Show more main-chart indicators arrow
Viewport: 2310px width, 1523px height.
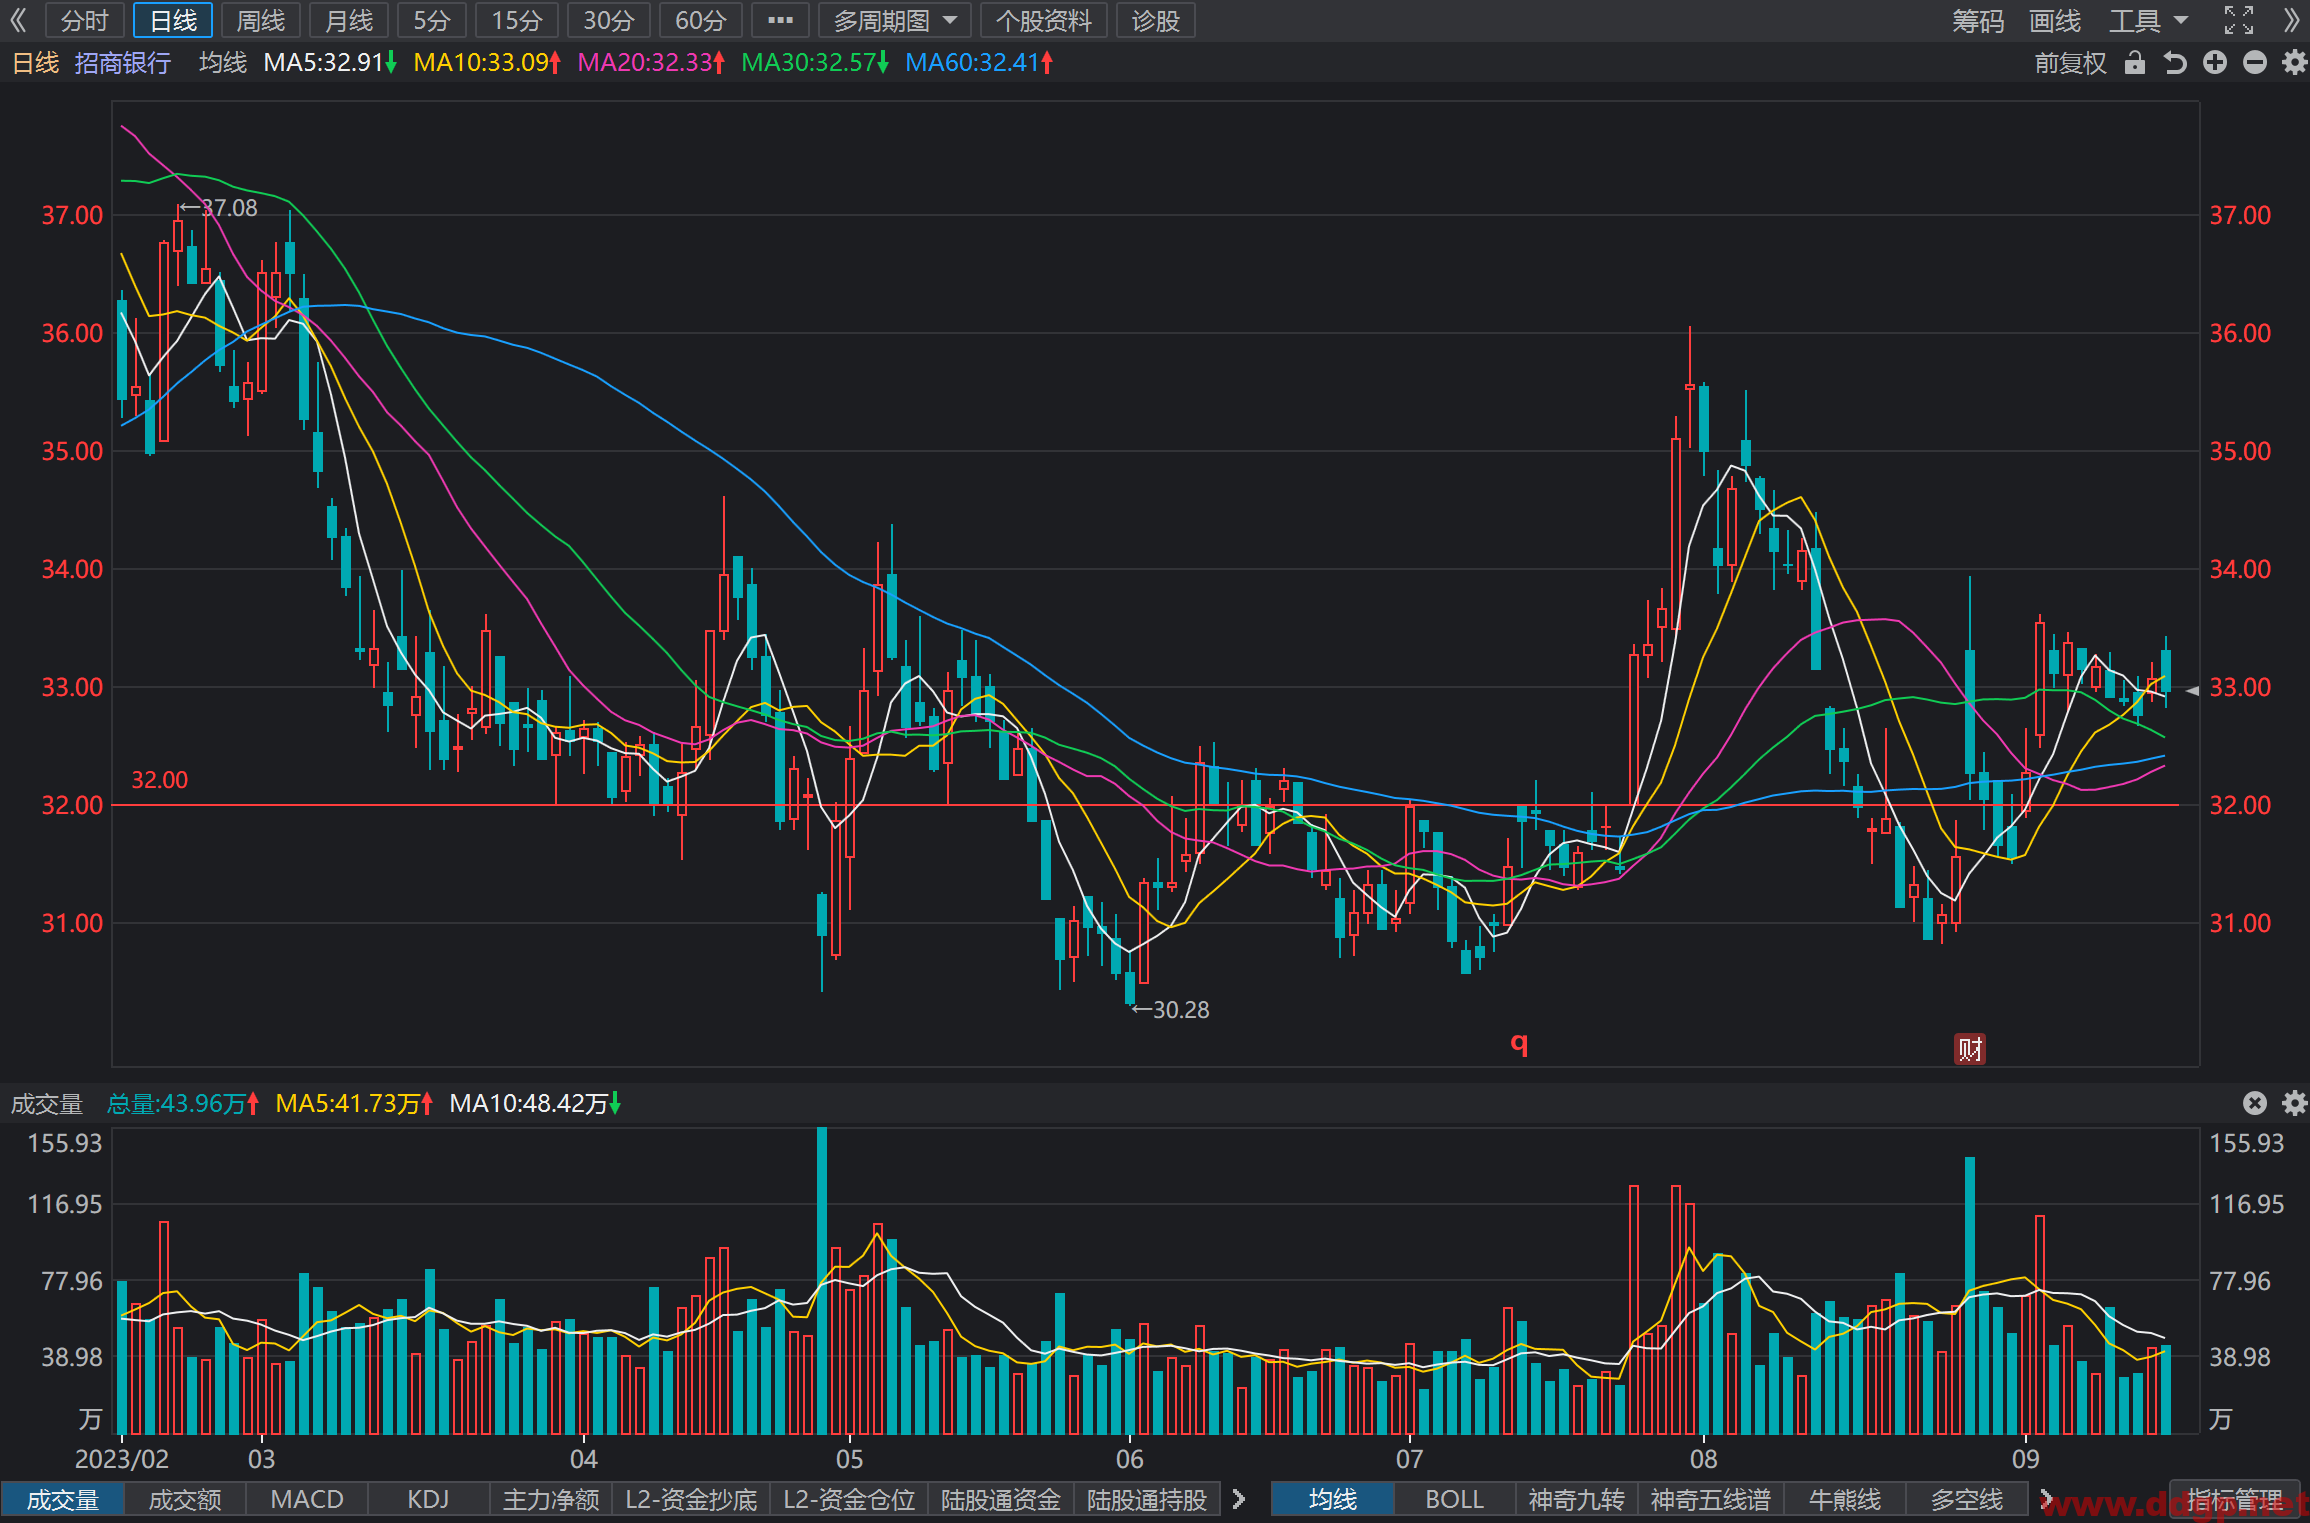[x=2046, y=1499]
